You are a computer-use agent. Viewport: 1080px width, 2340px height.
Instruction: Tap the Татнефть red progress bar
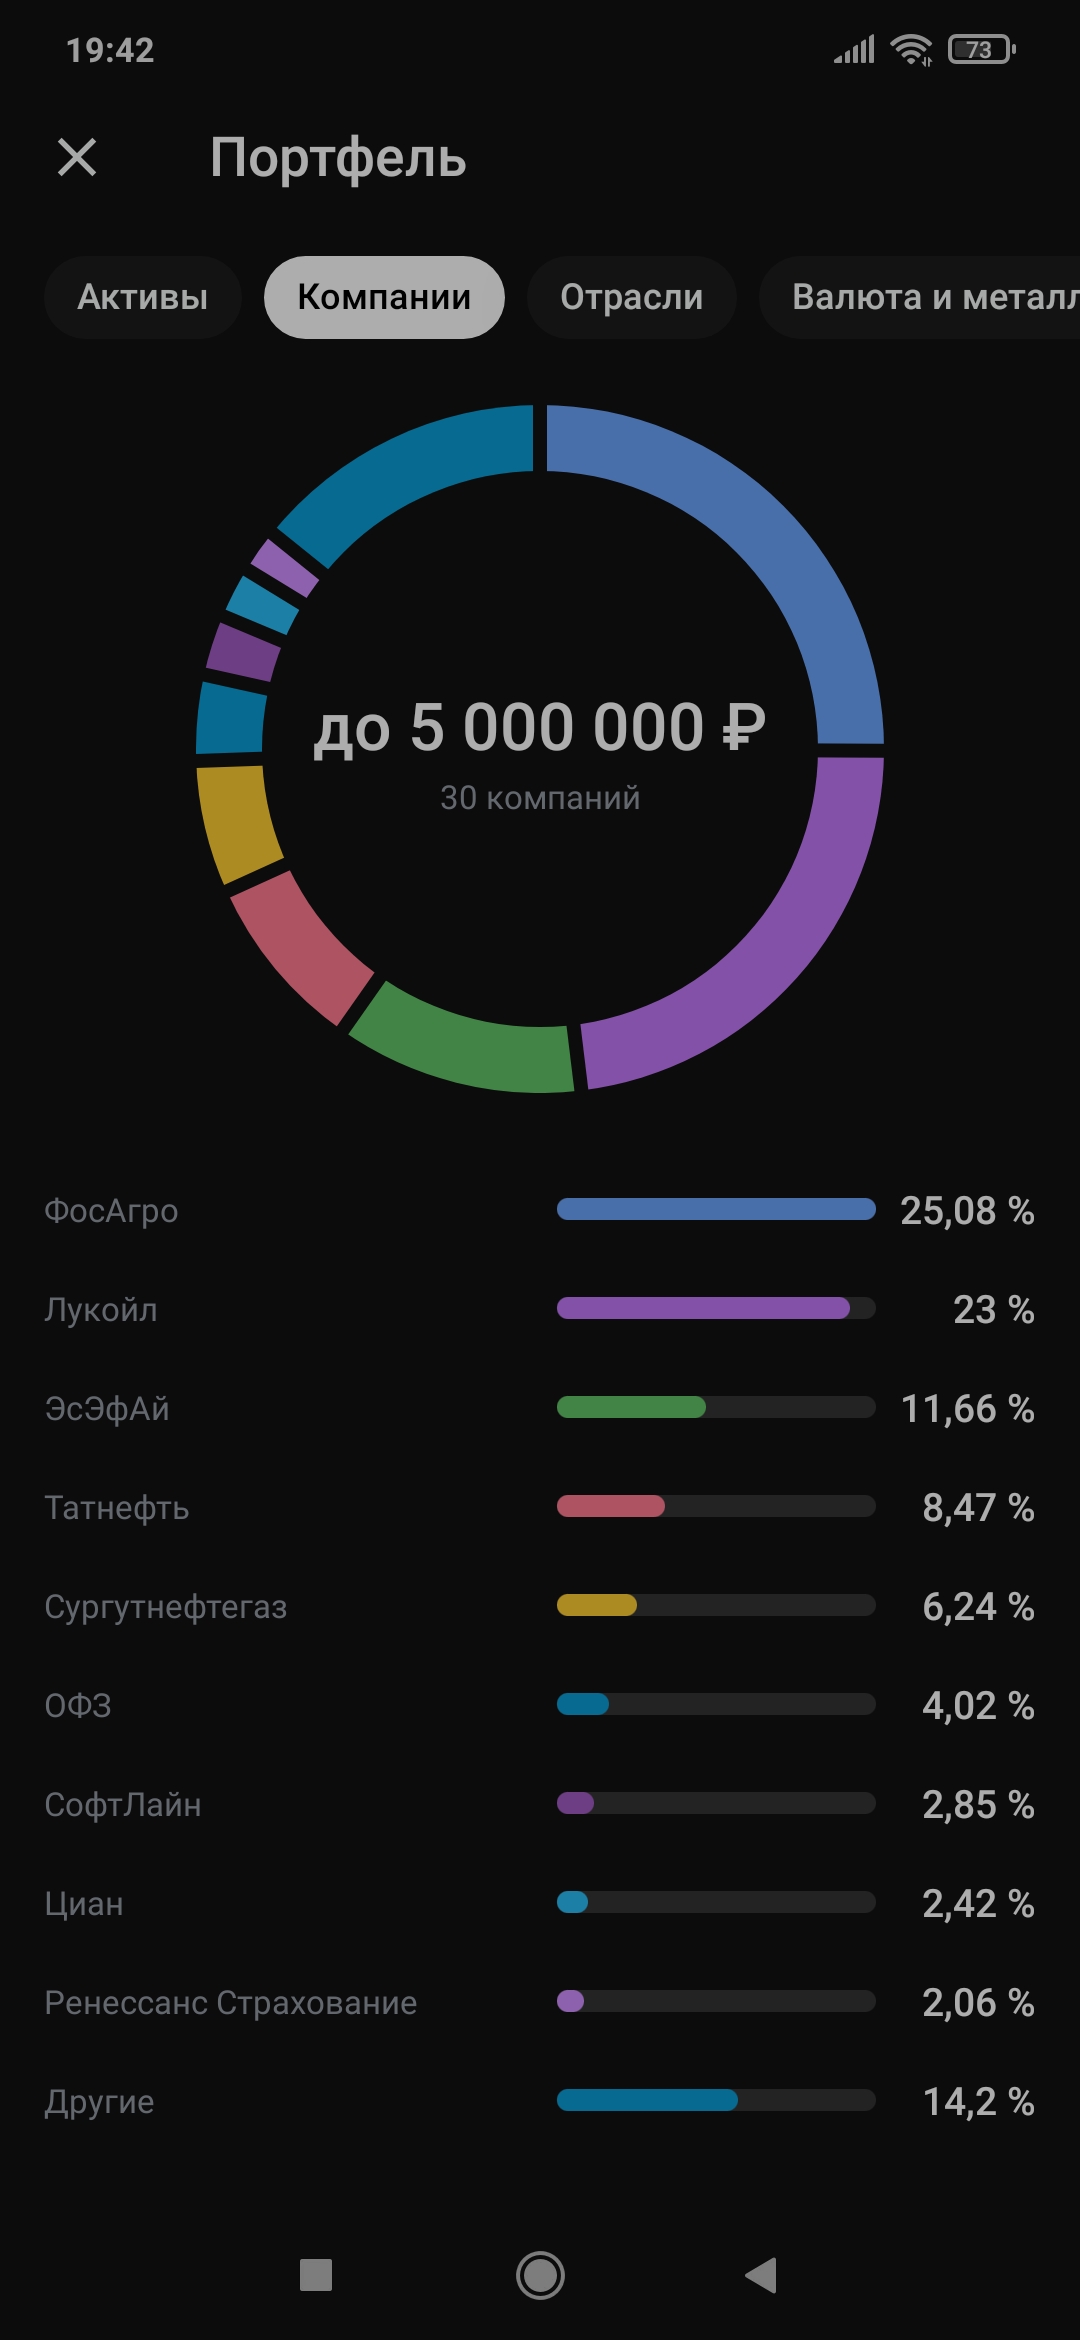coord(611,1506)
